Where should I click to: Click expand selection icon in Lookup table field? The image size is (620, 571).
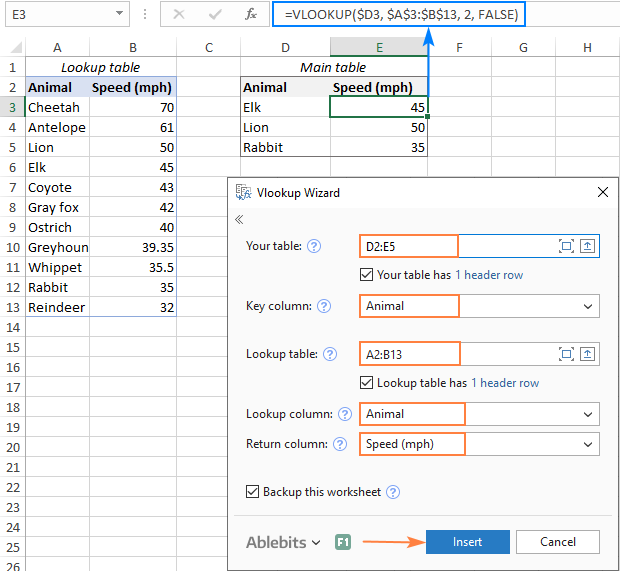[566, 354]
